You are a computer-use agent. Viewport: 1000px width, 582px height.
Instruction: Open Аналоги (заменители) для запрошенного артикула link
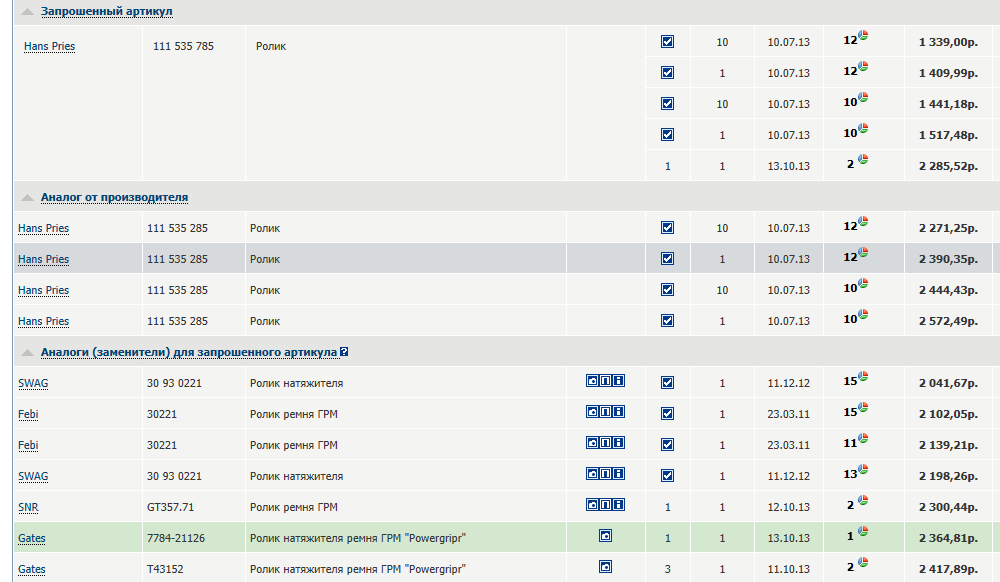[x=189, y=353]
